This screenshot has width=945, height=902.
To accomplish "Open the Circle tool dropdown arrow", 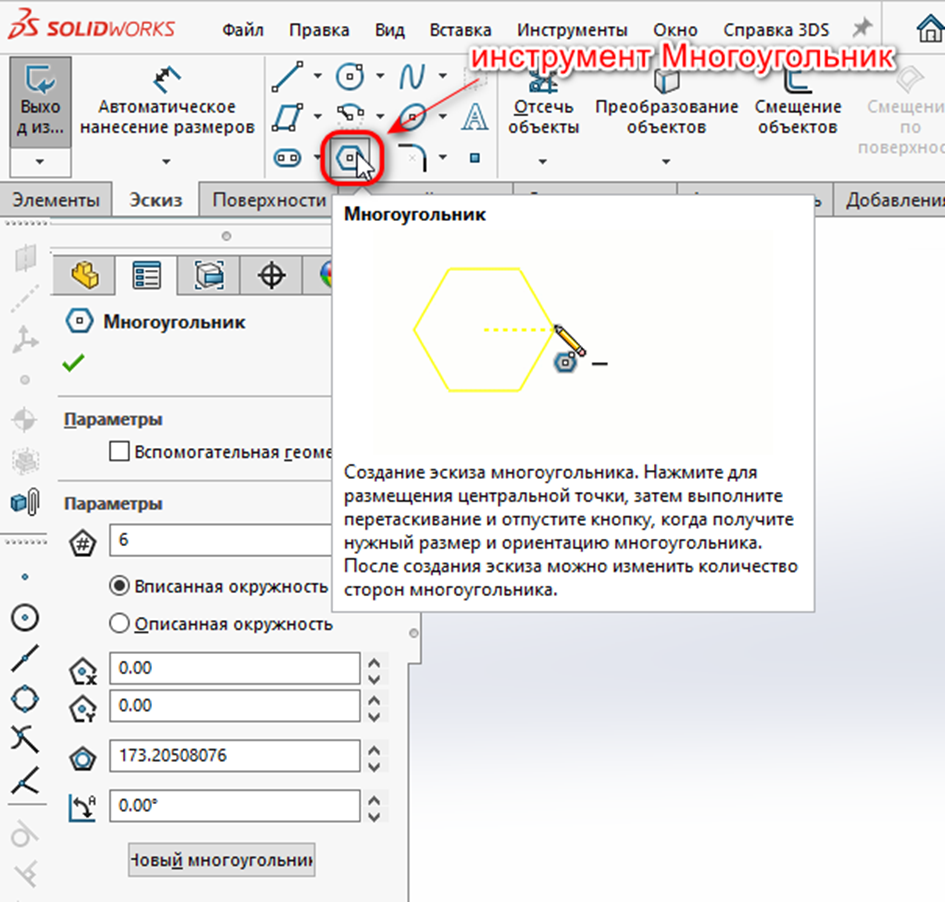I will [x=380, y=76].
